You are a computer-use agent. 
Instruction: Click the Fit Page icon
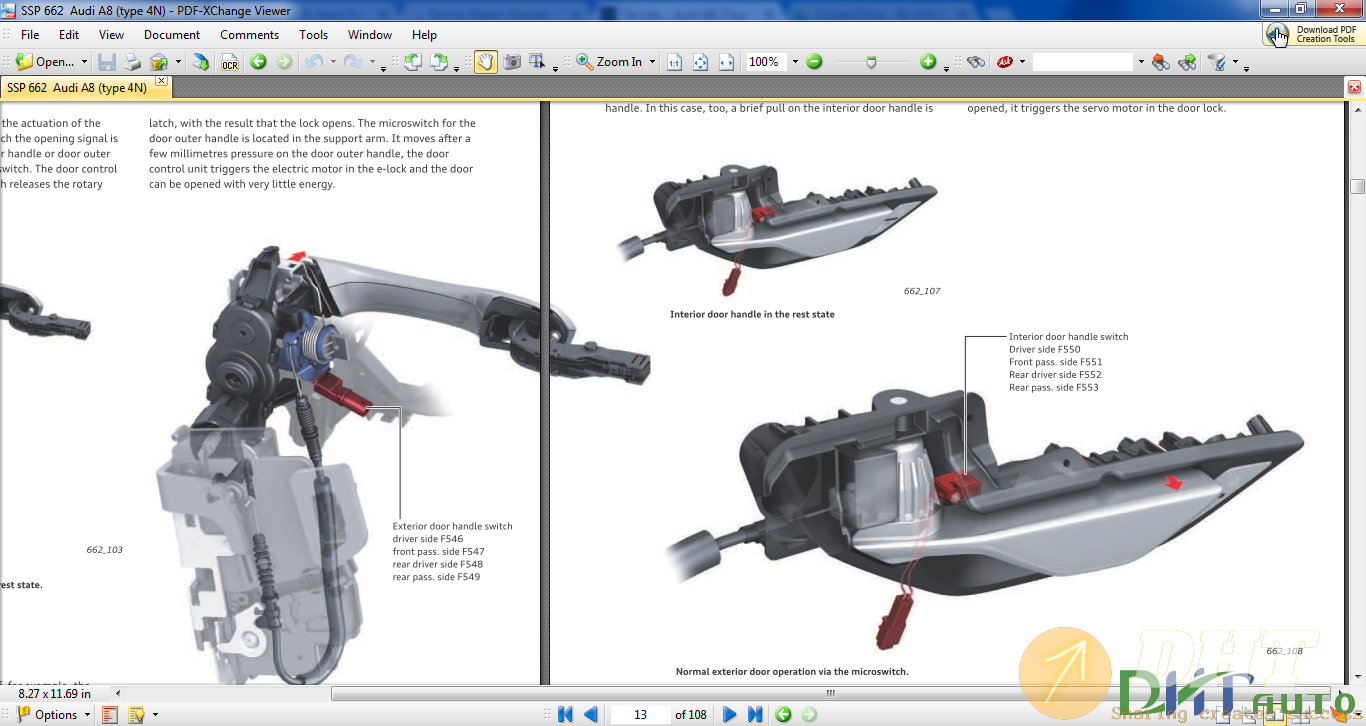coord(700,62)
